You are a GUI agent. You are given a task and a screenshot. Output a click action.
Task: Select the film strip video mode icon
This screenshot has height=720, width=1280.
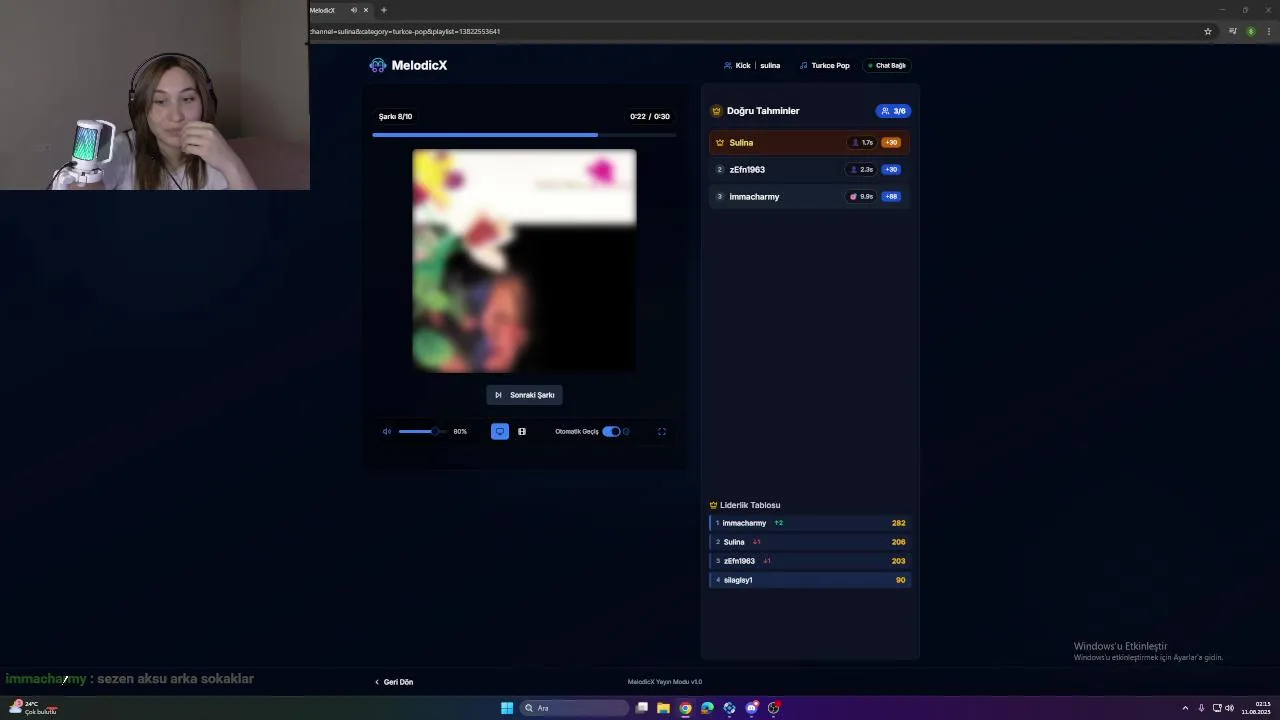pos(522,432)
